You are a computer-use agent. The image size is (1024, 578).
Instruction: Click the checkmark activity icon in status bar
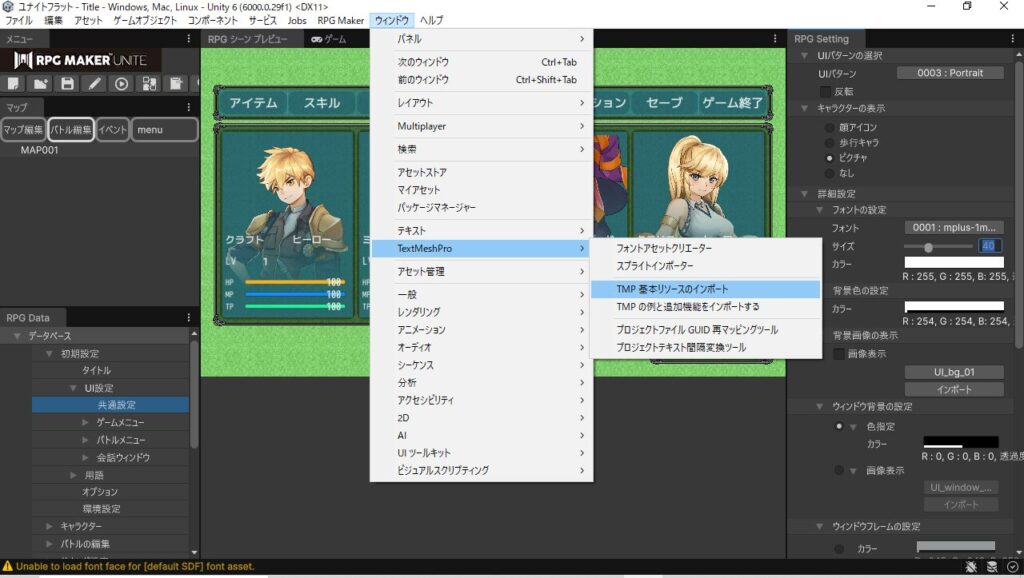(x=1013, y=567)
